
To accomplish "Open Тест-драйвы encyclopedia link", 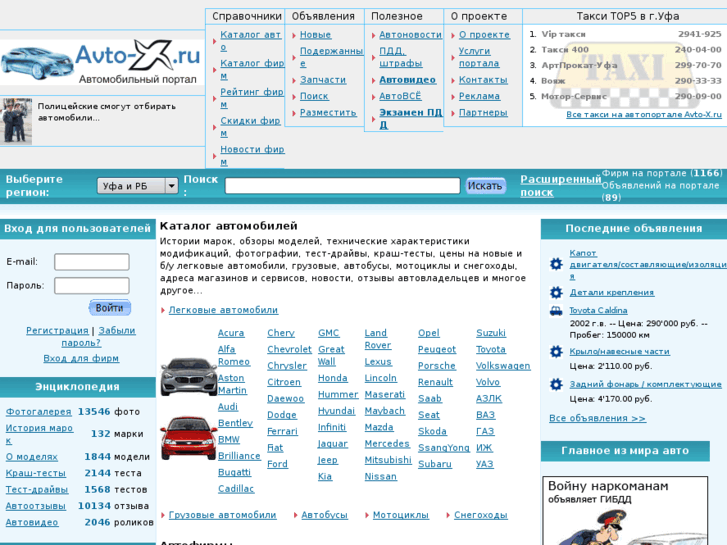I will click(x=37, y=490).
